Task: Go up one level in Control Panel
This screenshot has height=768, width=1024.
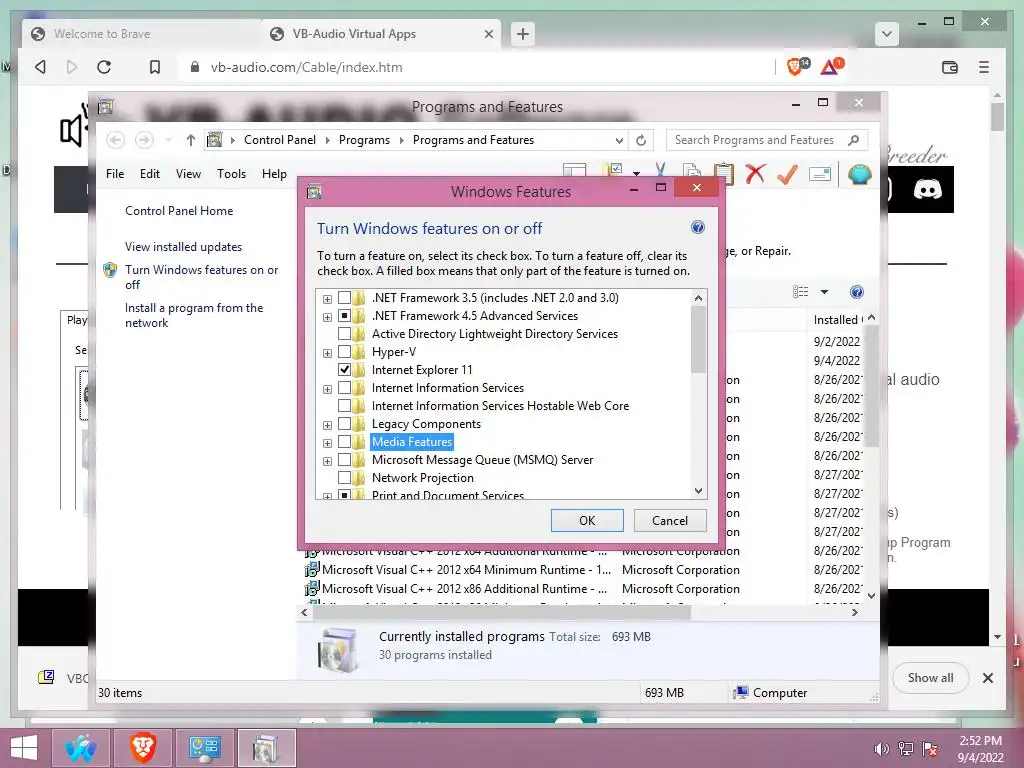Action: pos(191,140)
